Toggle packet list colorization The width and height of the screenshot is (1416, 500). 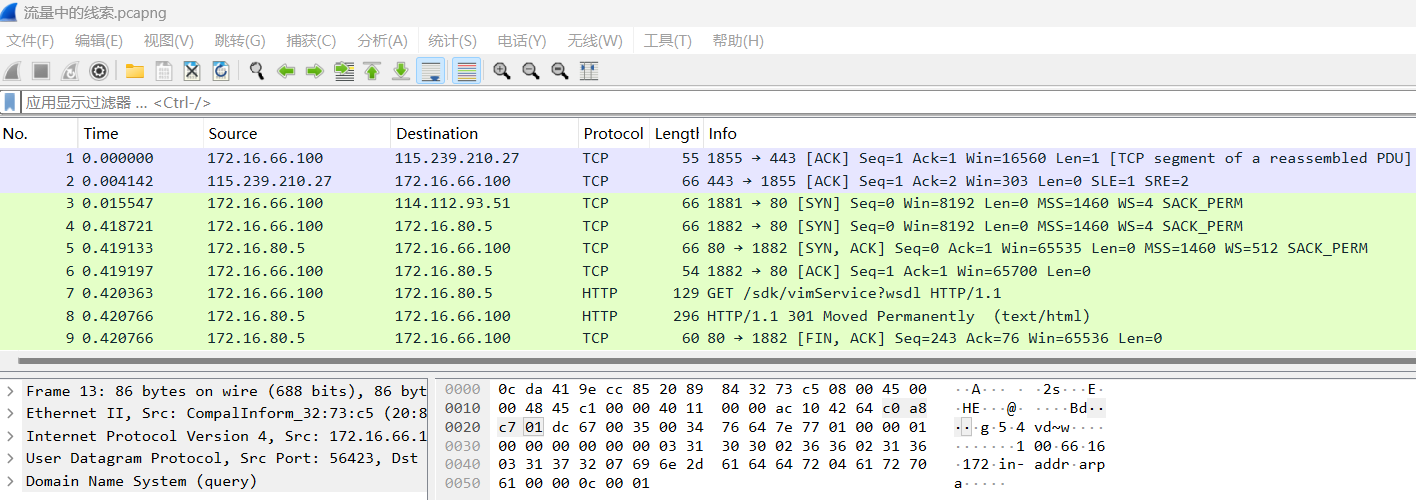[x=465, y=71]
